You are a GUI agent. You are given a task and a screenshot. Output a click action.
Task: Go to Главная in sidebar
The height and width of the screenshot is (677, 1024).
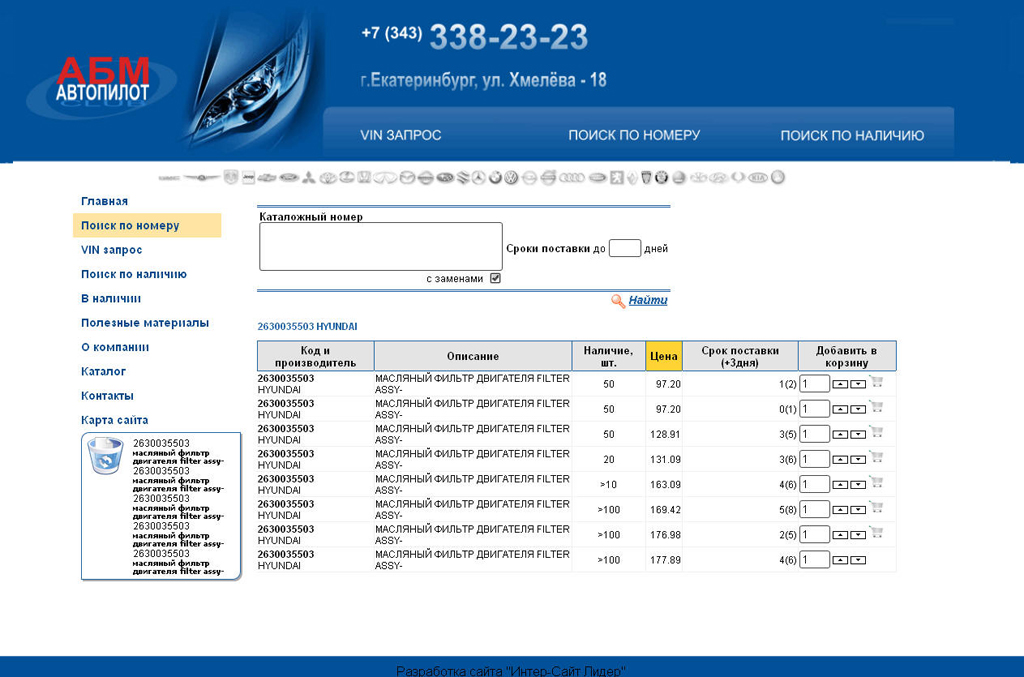click(x=104, y=201)
